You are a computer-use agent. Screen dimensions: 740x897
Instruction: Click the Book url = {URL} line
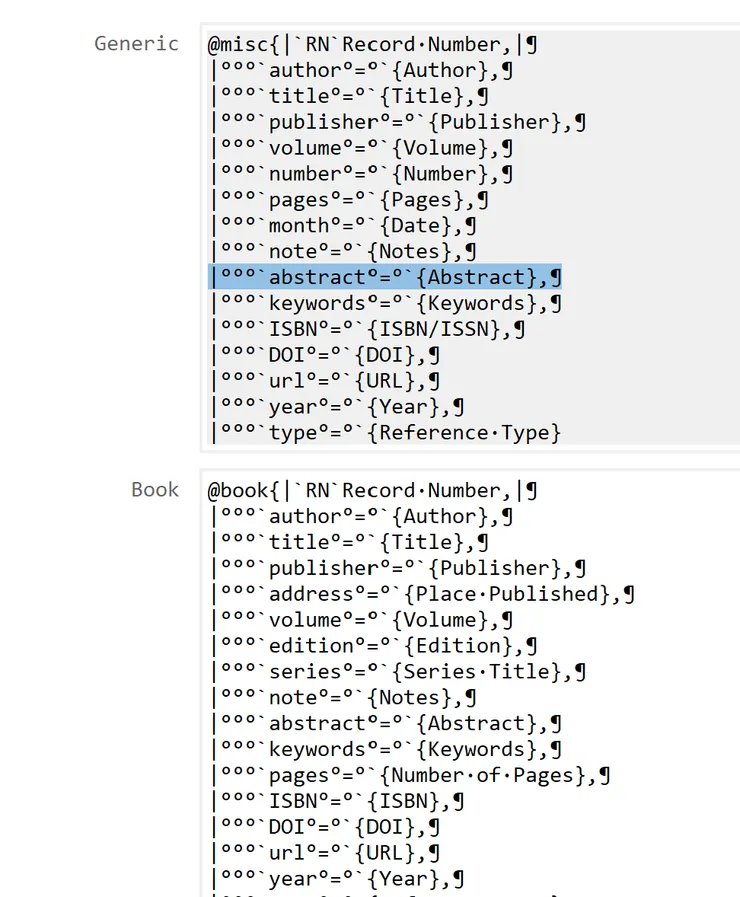pos(325,854)
